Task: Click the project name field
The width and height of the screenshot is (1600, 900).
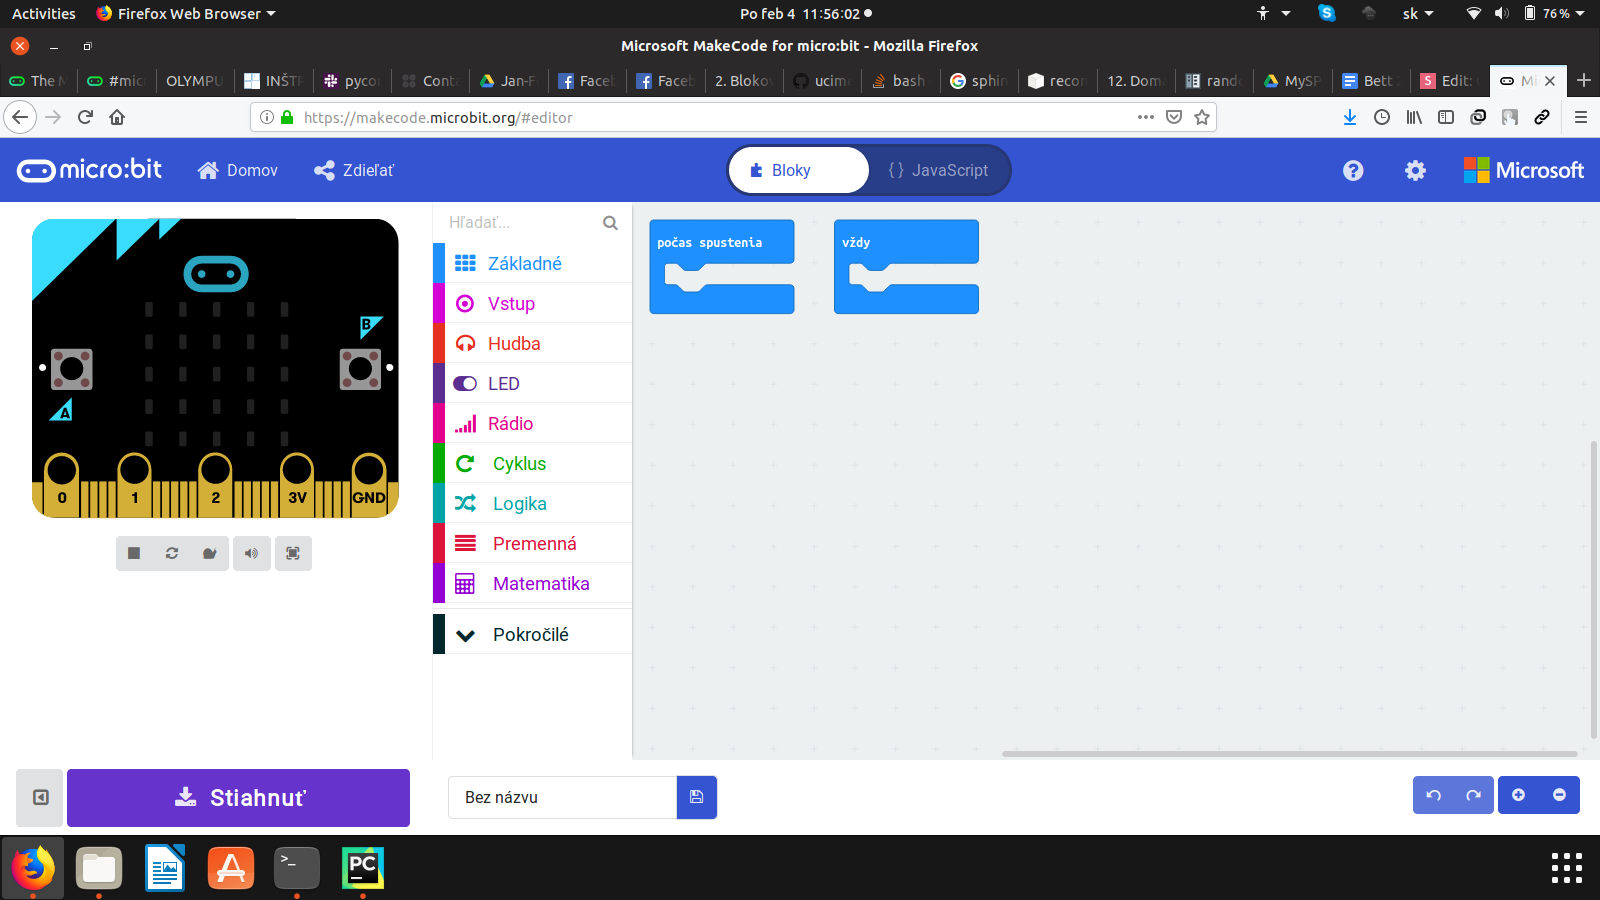Action: pos(562,797)
